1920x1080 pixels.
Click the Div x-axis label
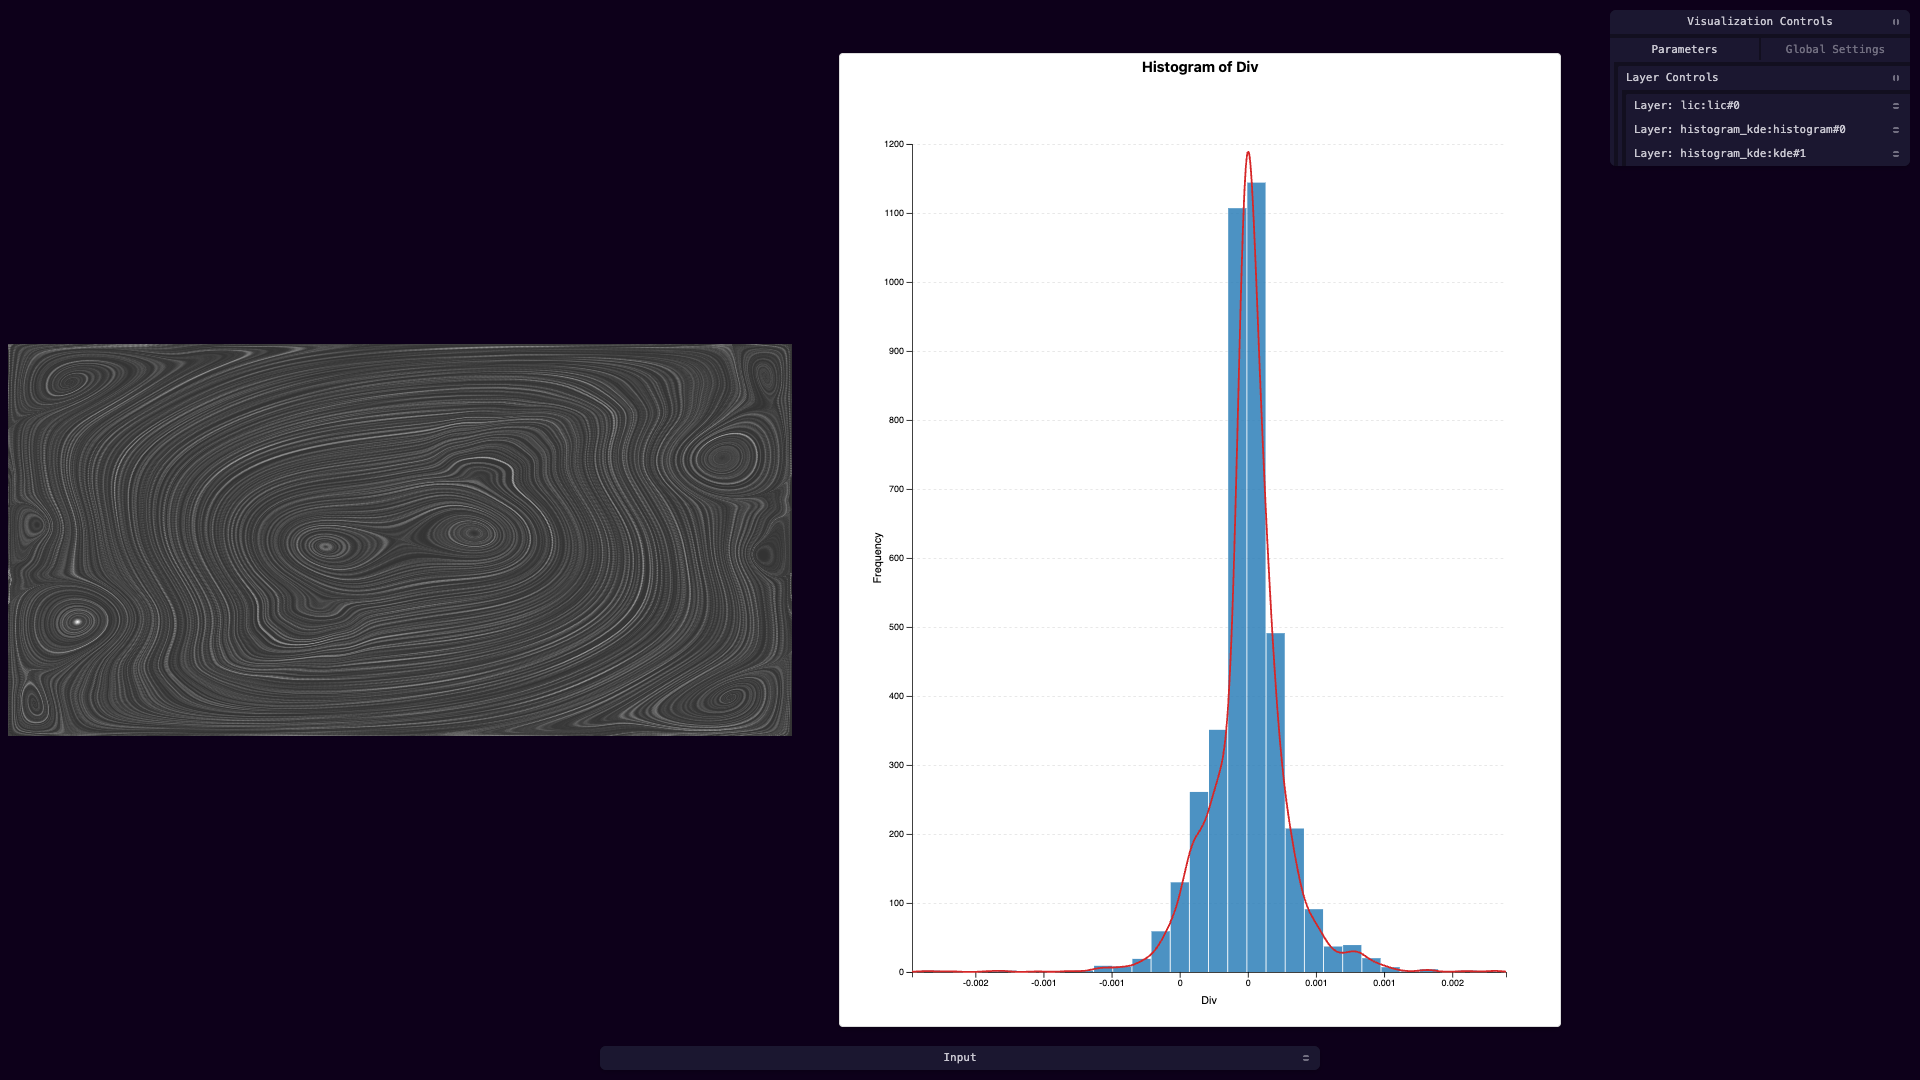tap(1209, 1000)
